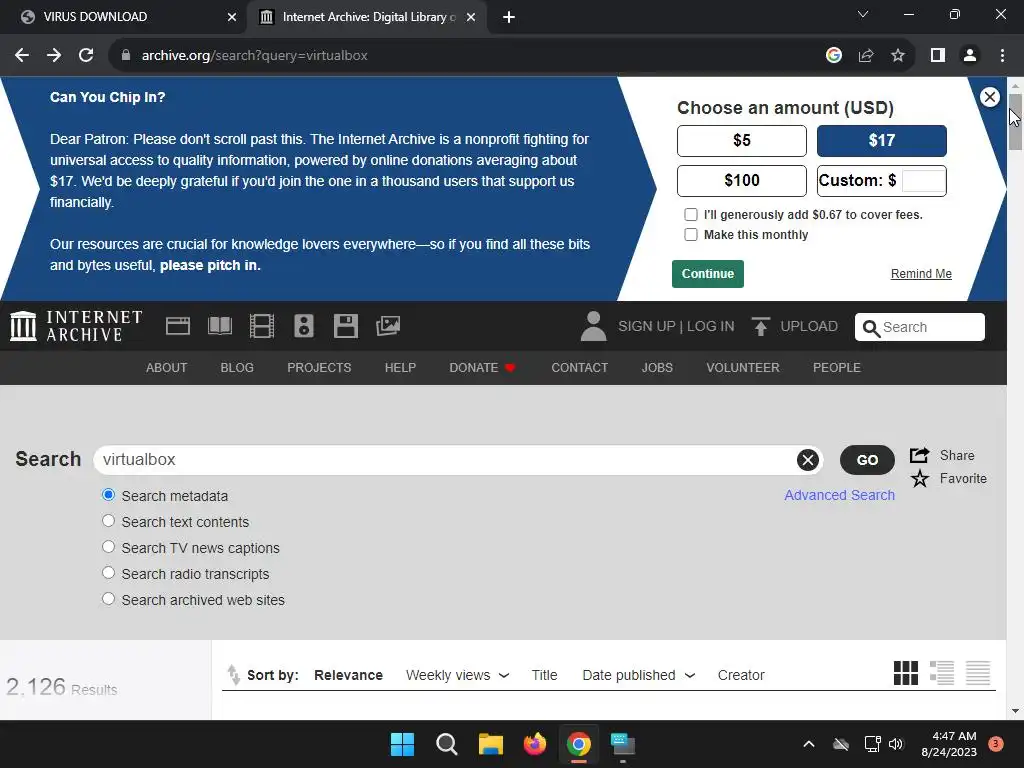Click the Upload arrow icon
The image size is (1024, 768).
coord(761,326)
